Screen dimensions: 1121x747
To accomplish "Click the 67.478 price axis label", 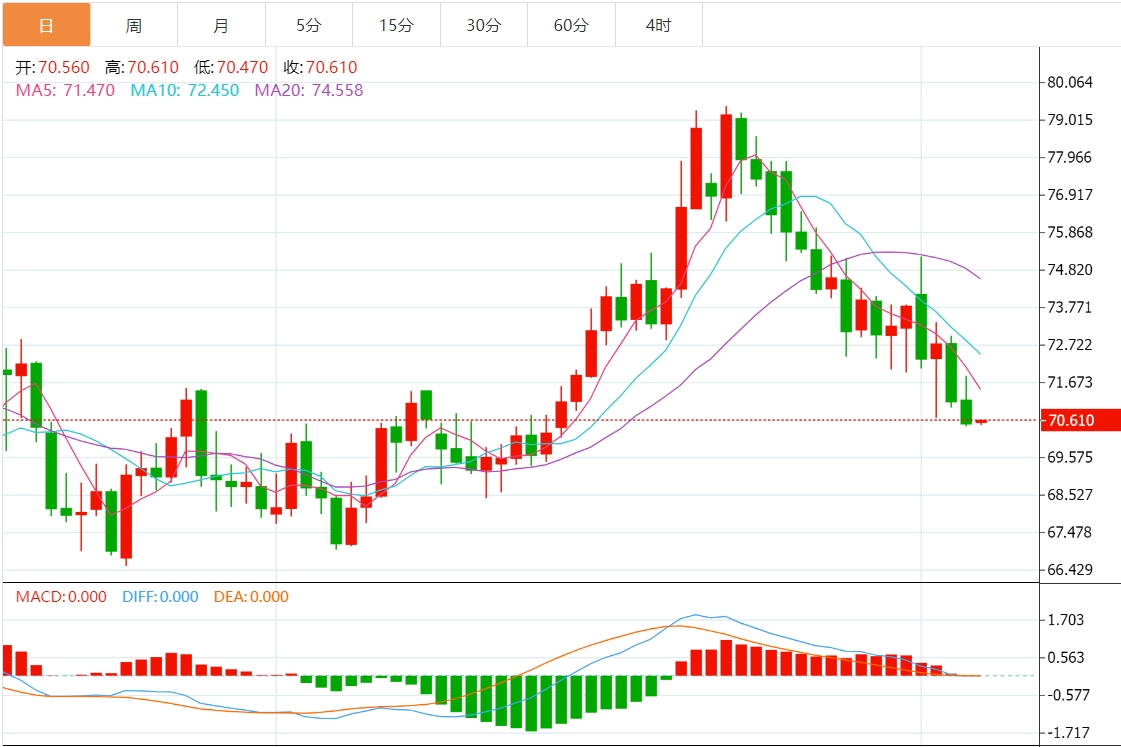I will pyautogui.click(x=1070, y=532).
